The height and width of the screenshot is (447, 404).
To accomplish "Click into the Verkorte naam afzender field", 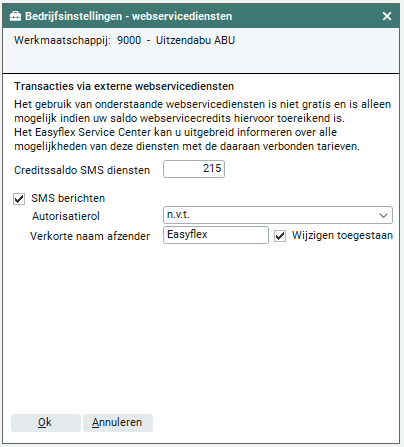I will pyautogui.click(x=216, y=235).
